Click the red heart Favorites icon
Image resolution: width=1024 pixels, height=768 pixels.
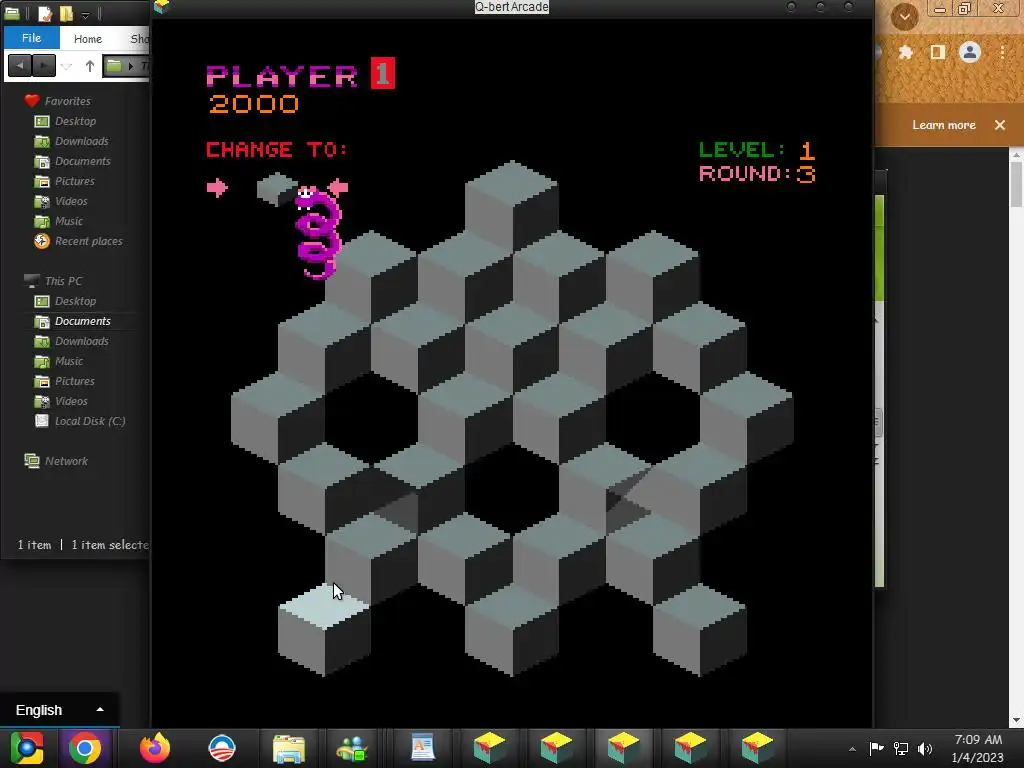click(x=32, y=101)
